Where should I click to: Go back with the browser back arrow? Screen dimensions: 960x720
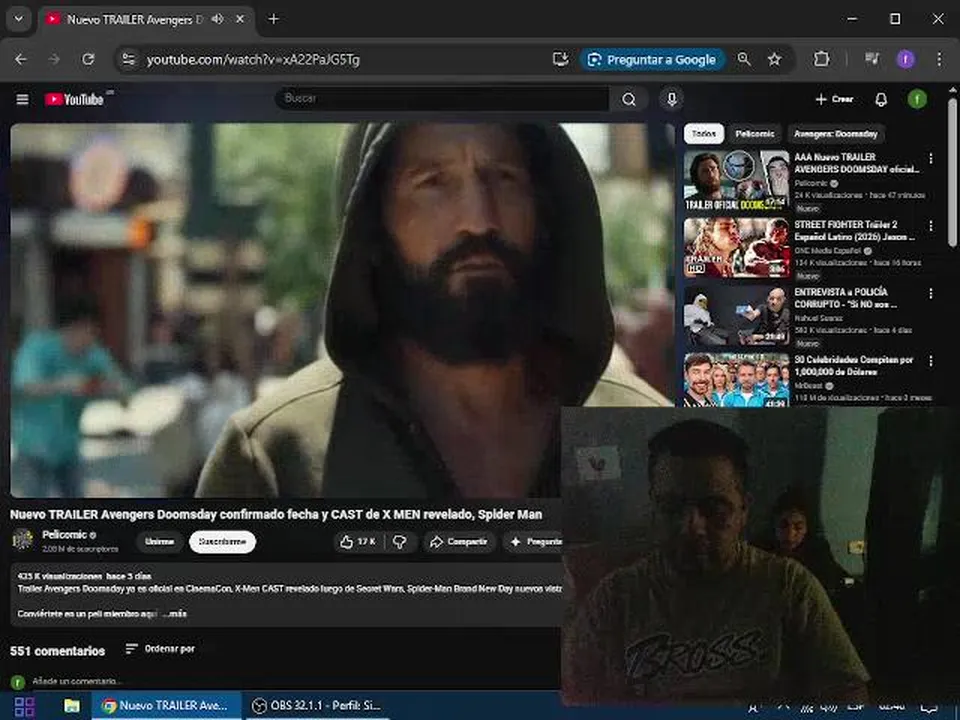(21, 59)
